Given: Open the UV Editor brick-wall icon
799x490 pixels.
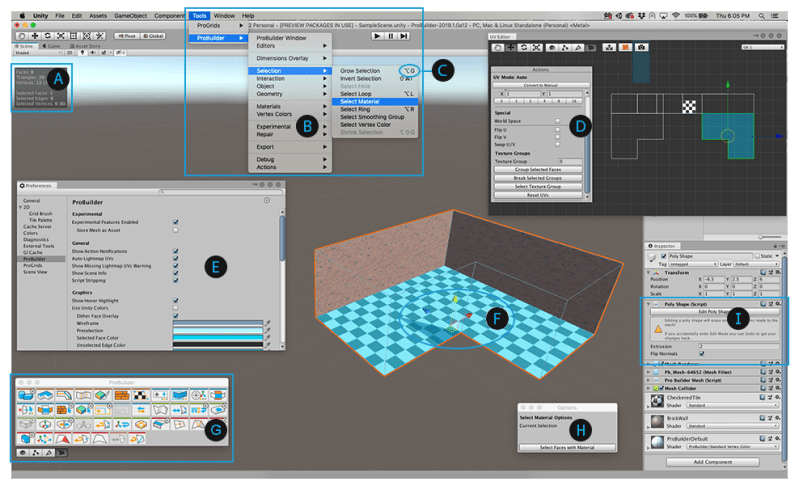Looking at the screenshot, I should click(122, 395).
